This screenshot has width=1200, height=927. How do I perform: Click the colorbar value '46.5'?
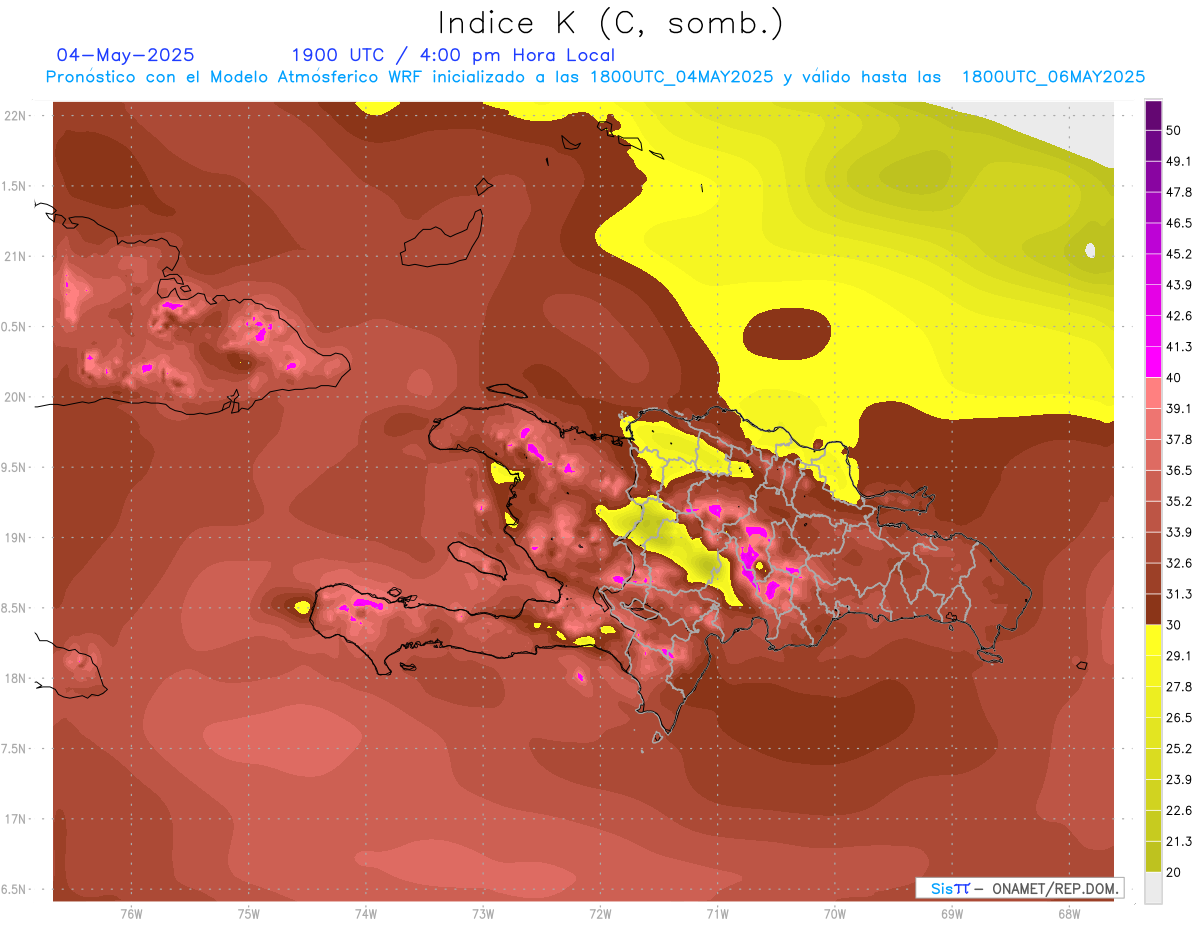click(x=1179, y=223)
